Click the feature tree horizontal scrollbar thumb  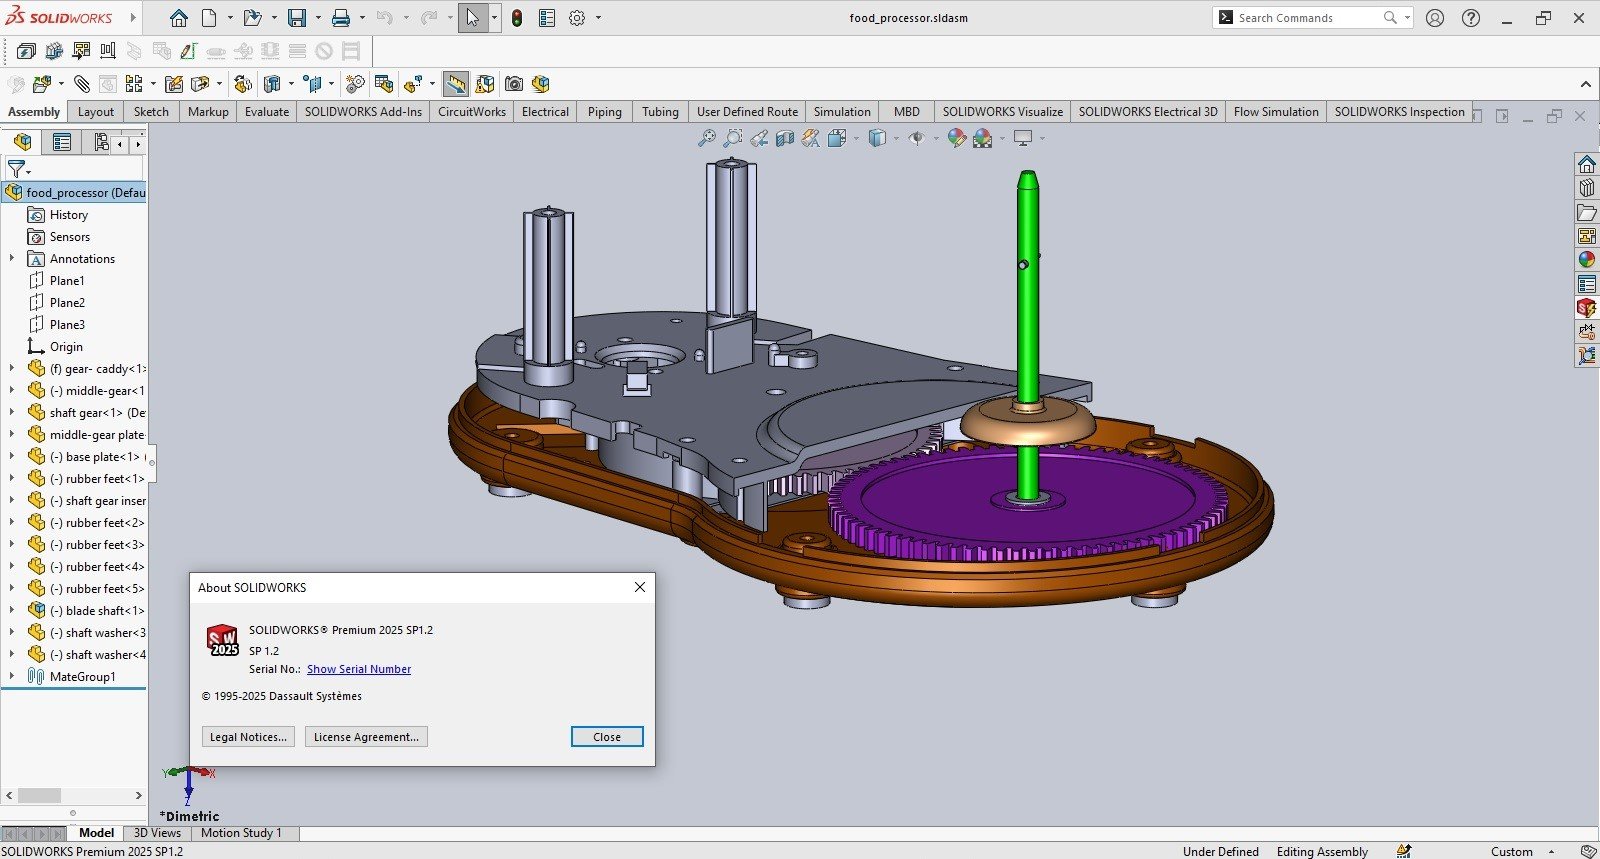pyautogui.click(x=40, y=795)
